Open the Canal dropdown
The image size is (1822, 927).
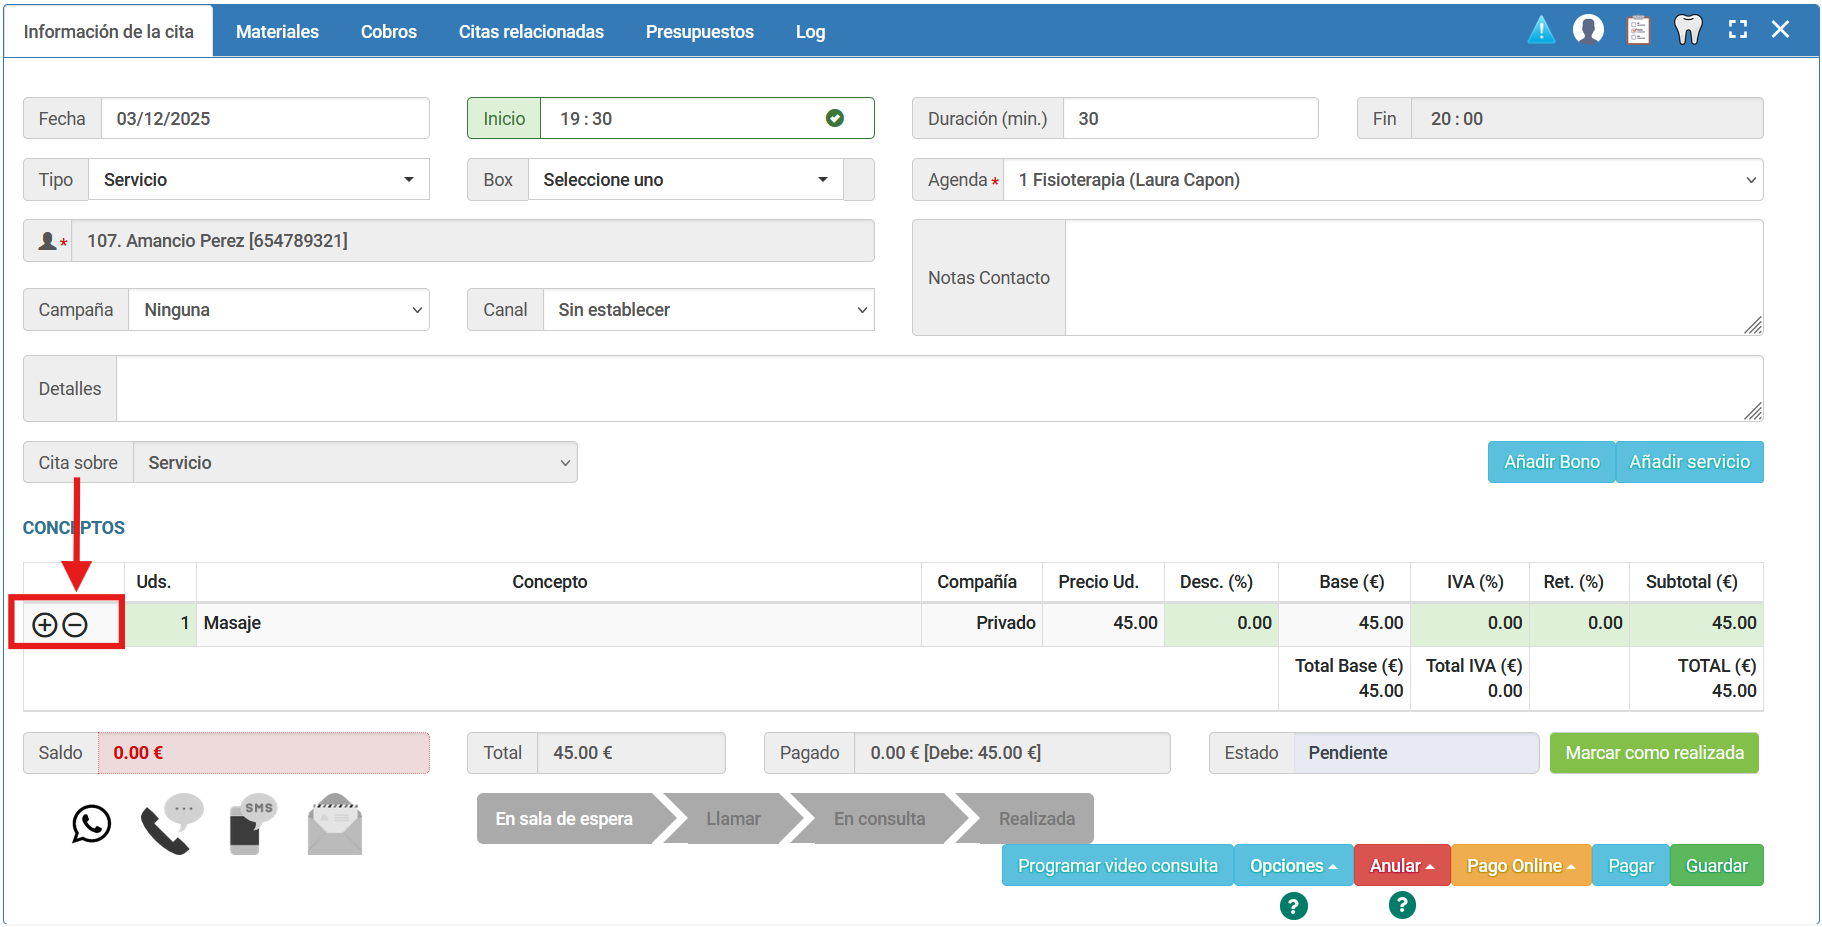tap(708, 310)
